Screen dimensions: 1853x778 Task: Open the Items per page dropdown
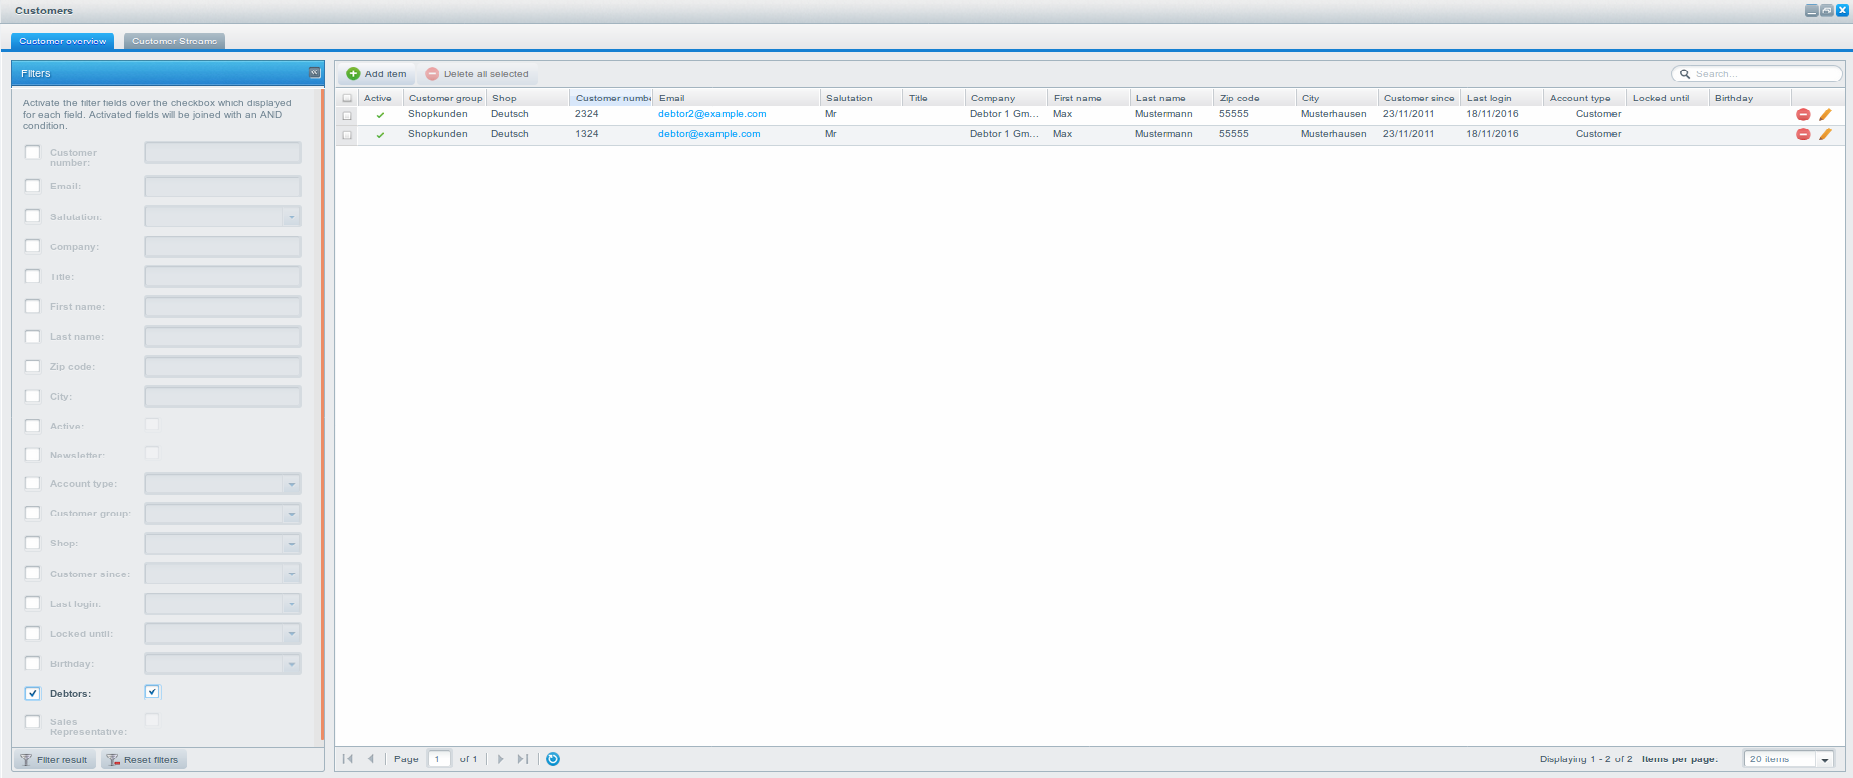click(1824, 760)
